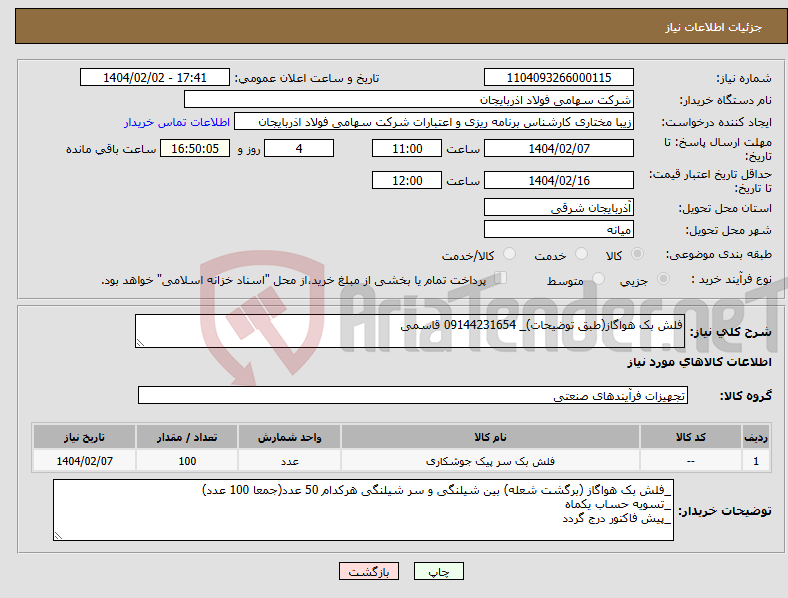Click the unit cell عدد

(289, 461)
